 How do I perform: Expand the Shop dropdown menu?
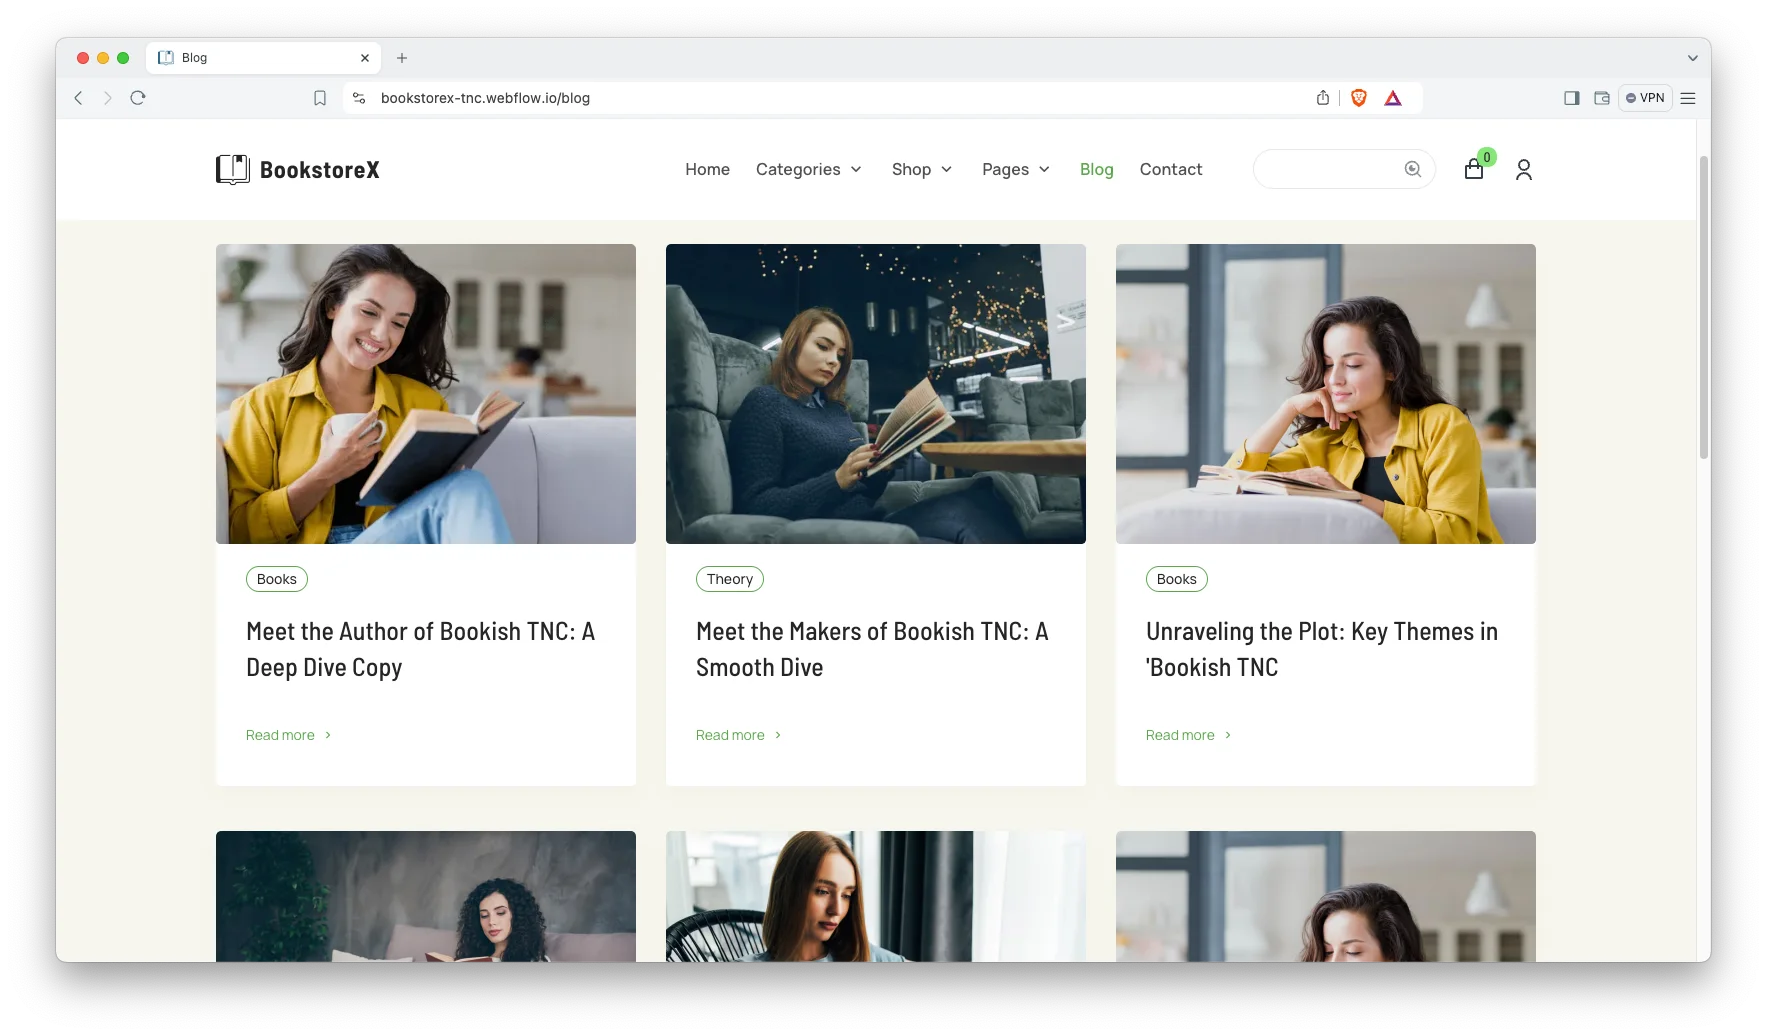click(x=921, y=170)
